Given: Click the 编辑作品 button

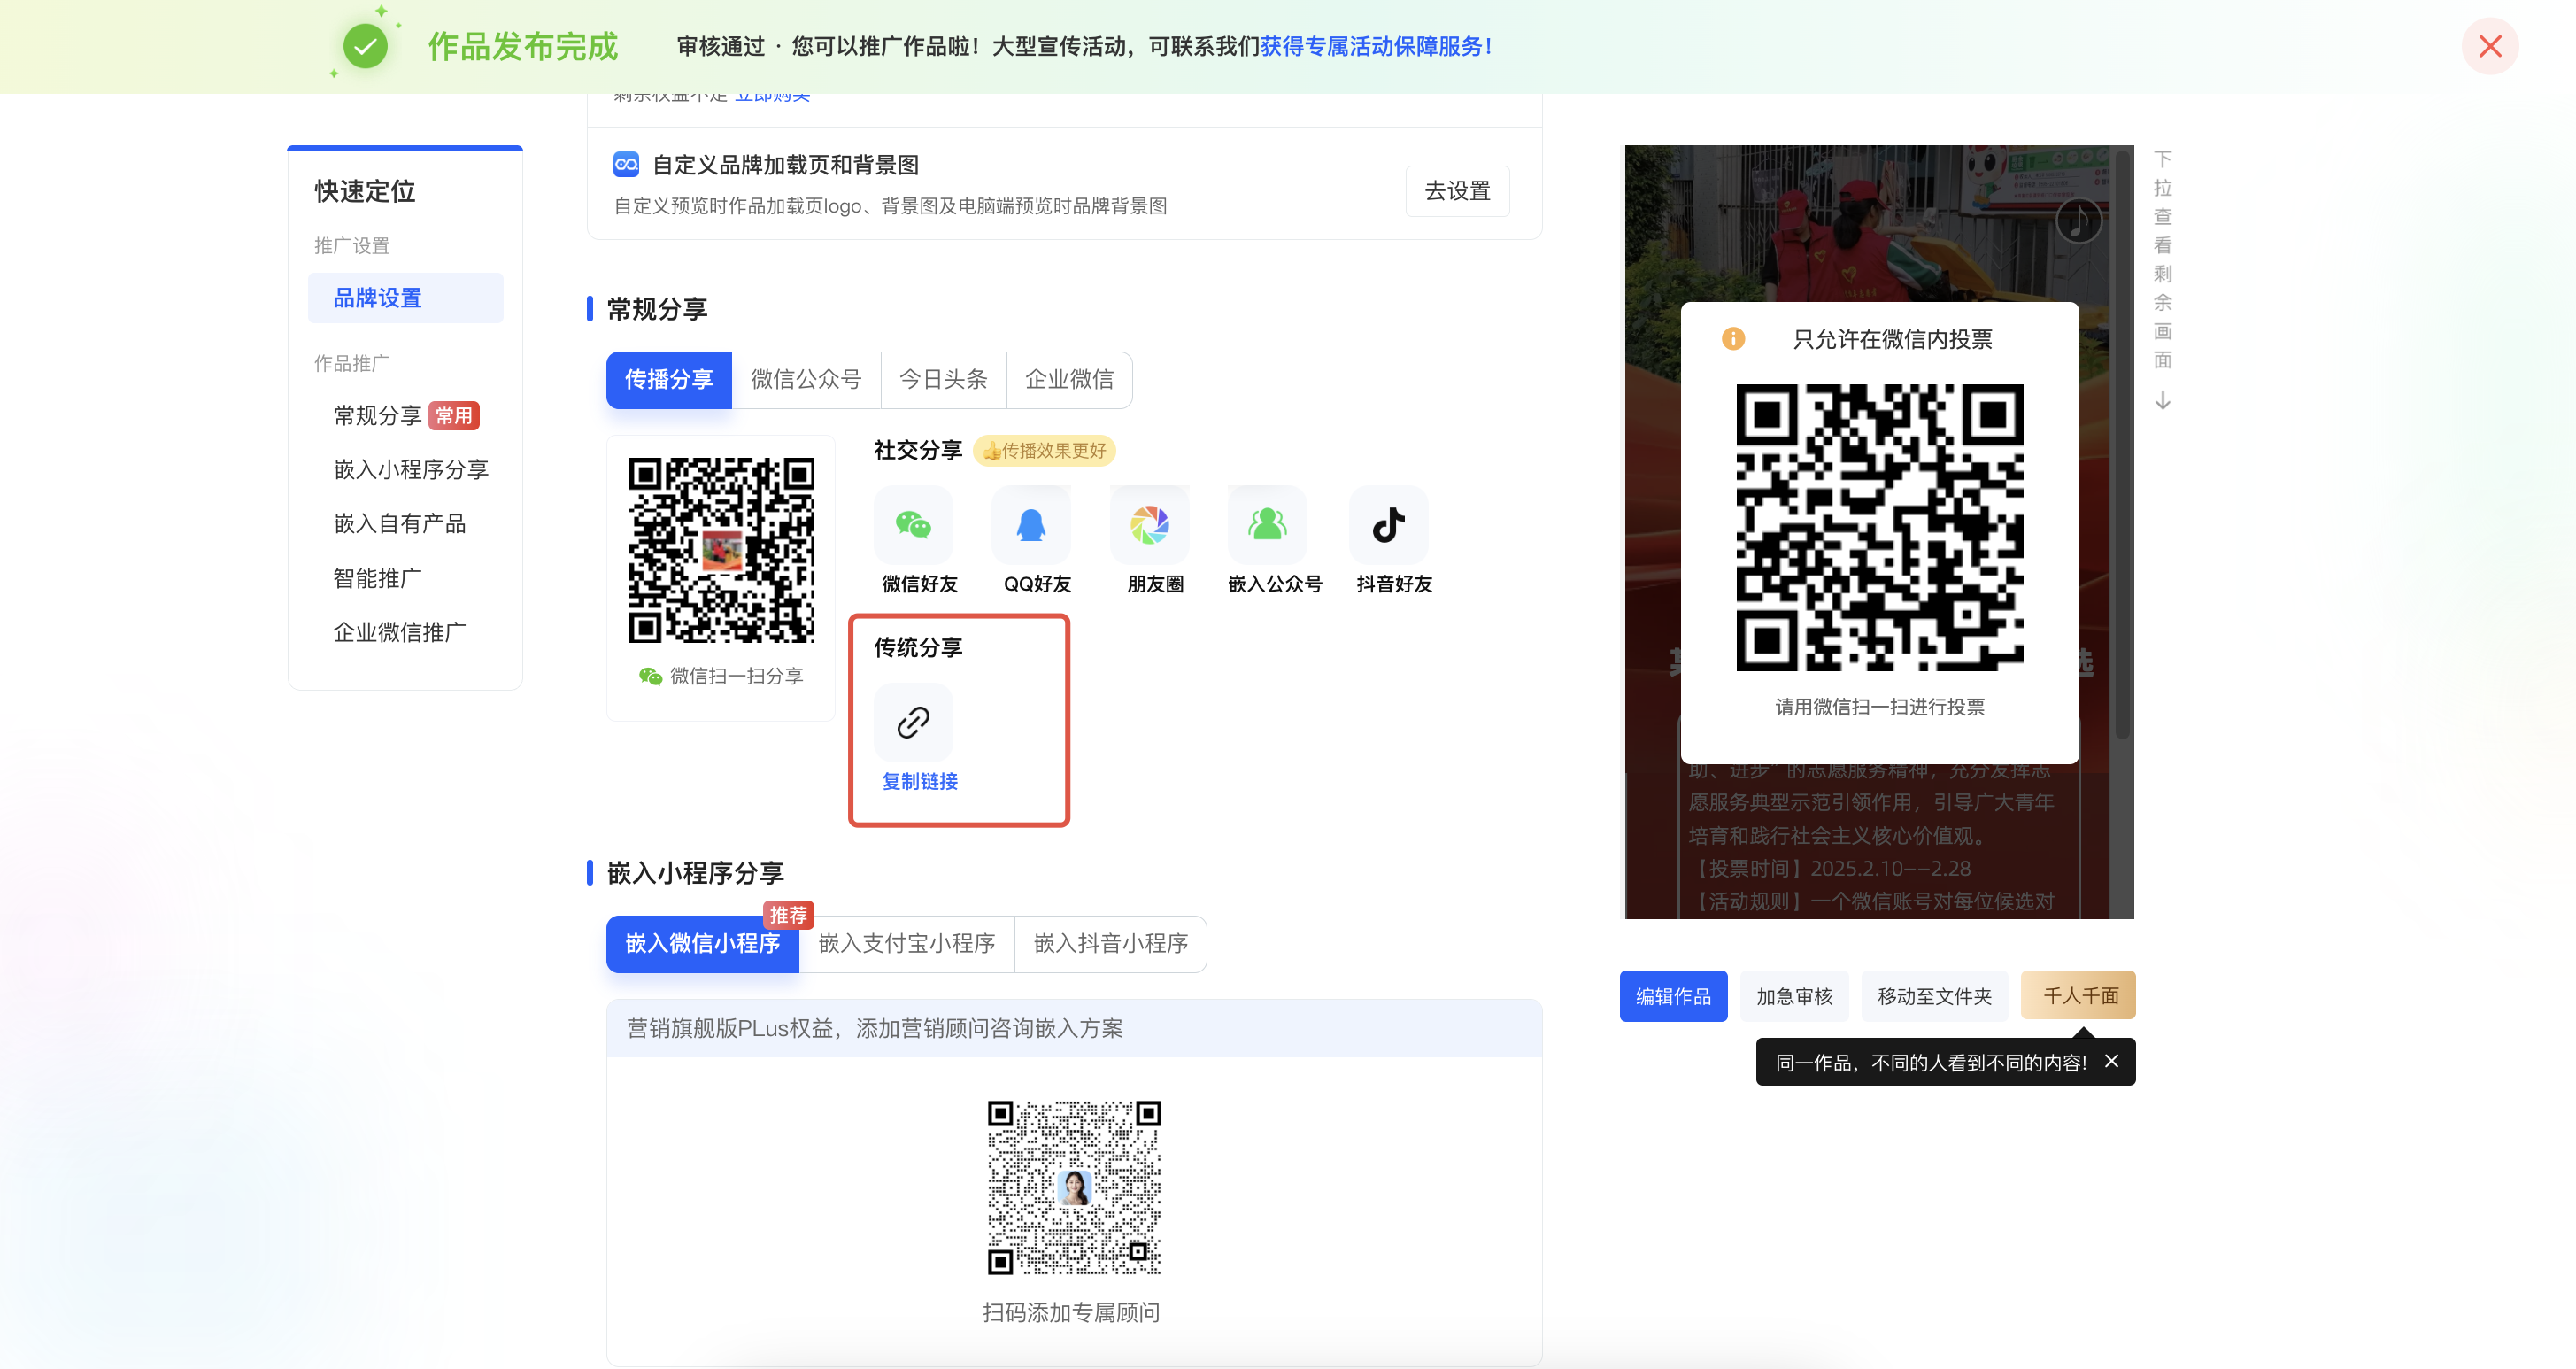Looking at the screenshot, I should point(1673,996).
